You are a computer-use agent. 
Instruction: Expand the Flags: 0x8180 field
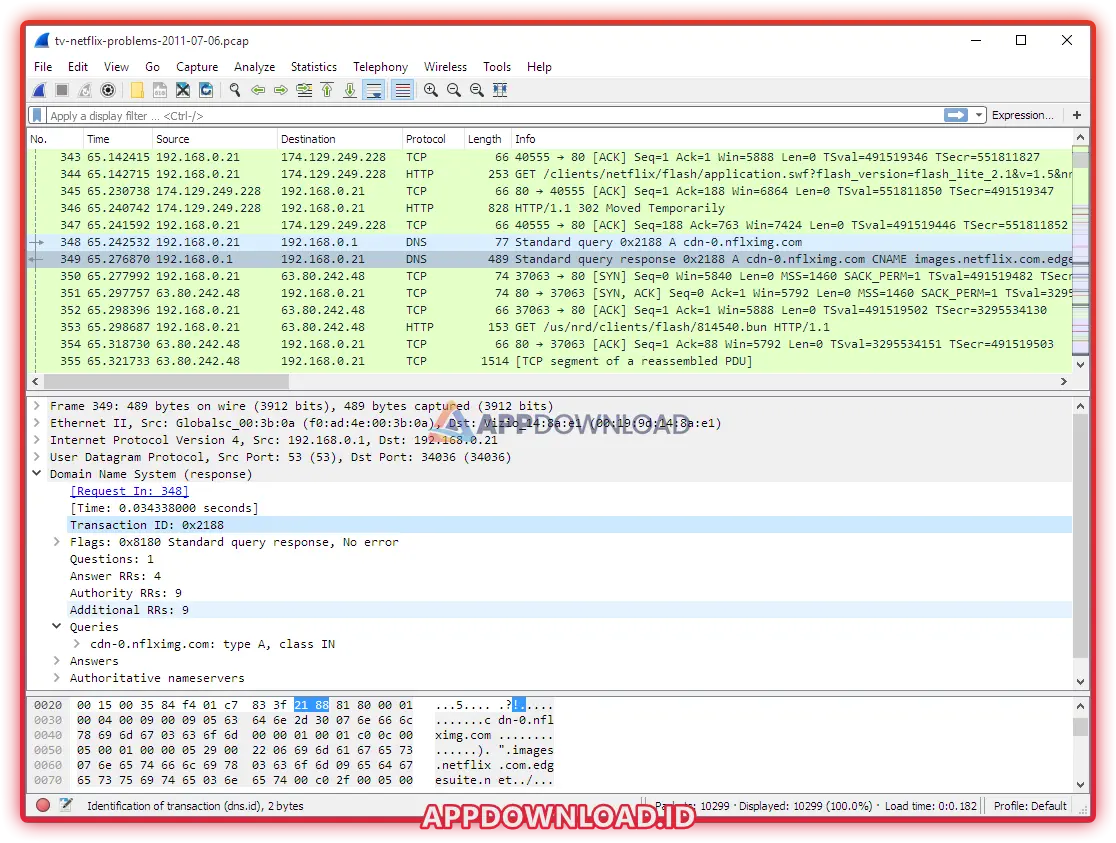57,542
